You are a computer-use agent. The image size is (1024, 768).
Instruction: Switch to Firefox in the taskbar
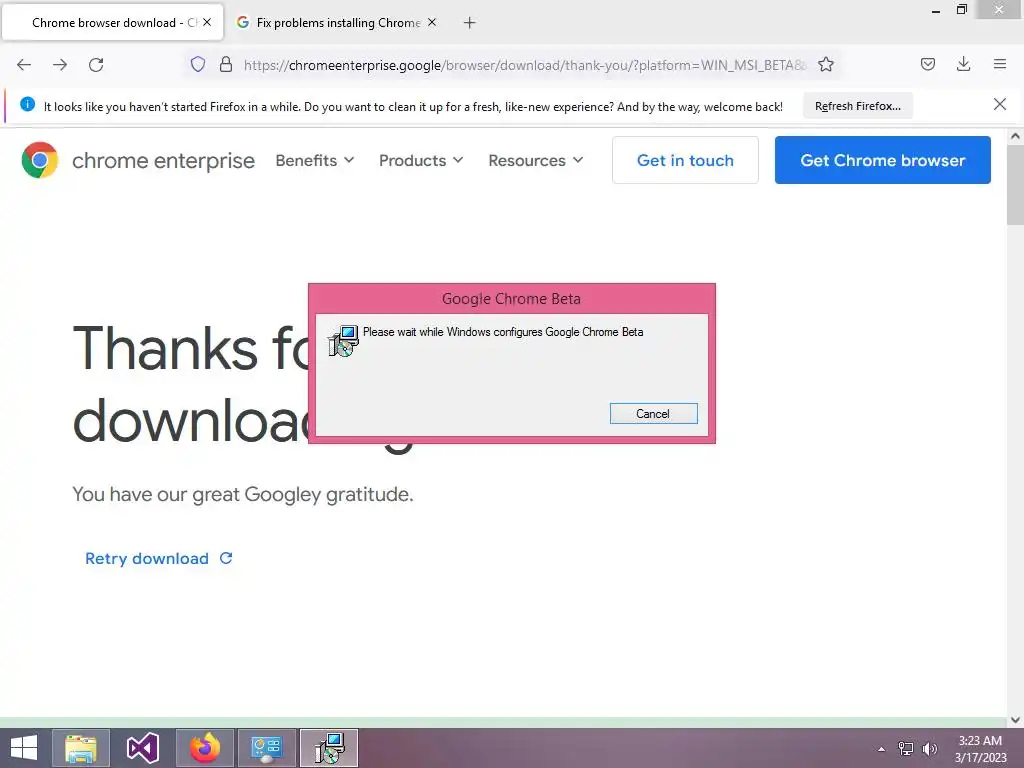[x=205, y=748]
